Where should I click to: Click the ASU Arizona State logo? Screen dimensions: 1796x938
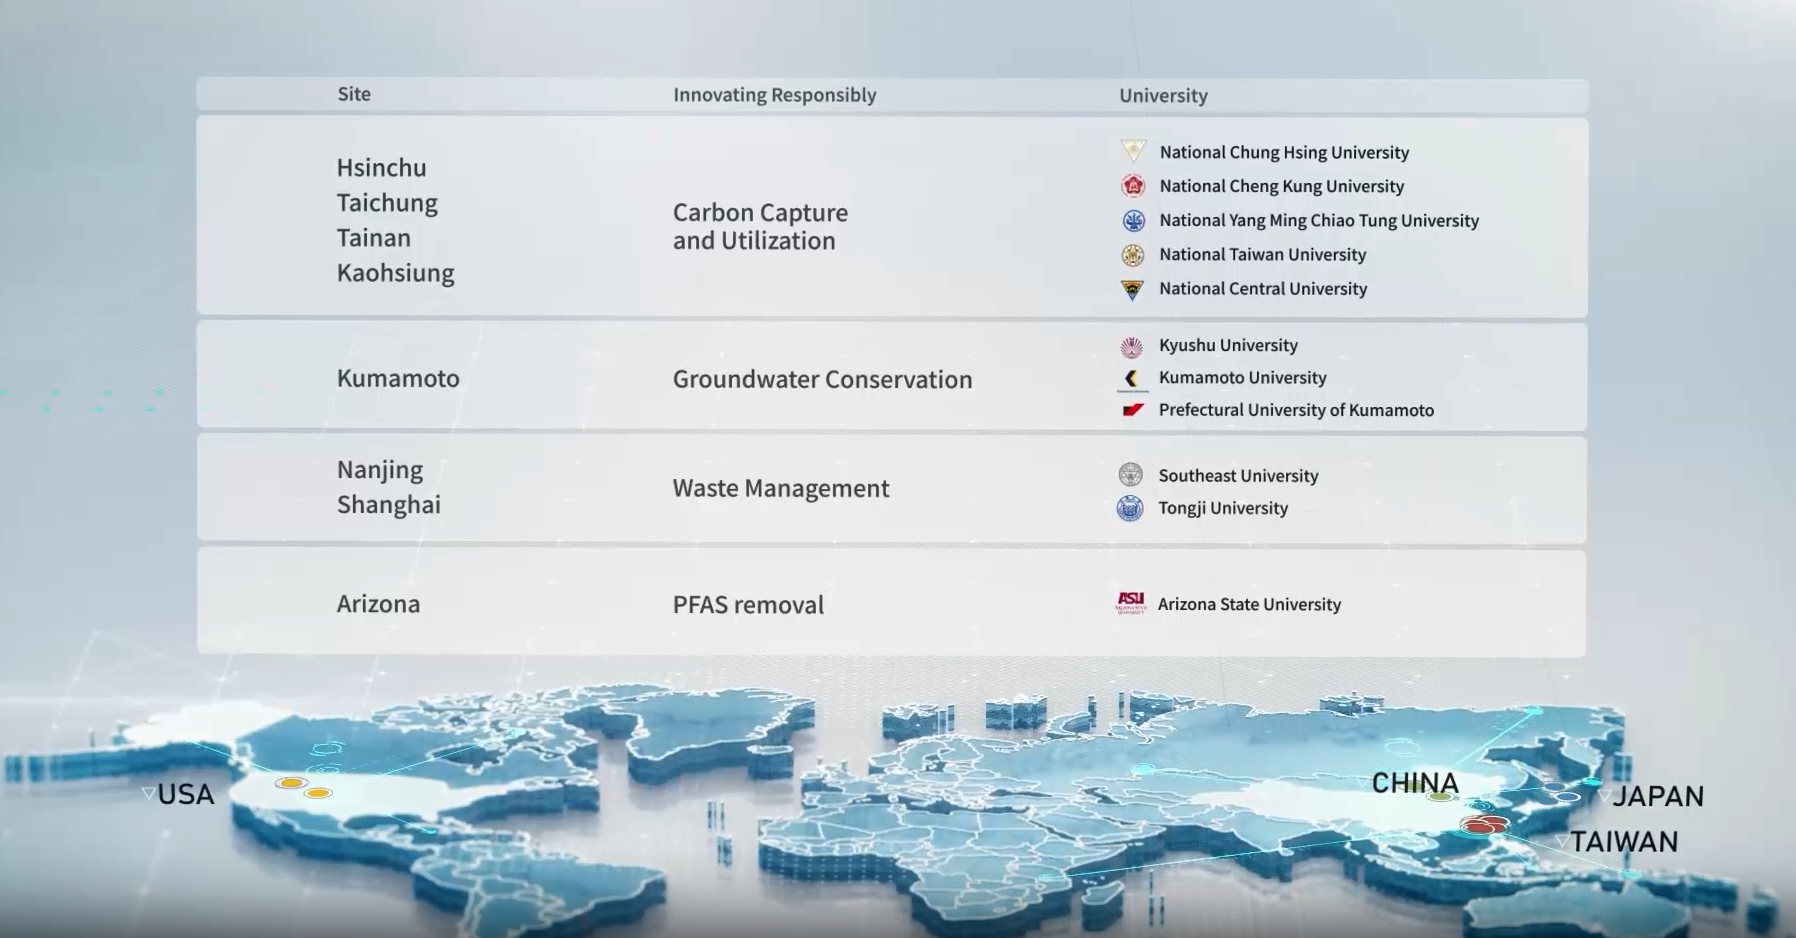click(x=1130, y=603)
